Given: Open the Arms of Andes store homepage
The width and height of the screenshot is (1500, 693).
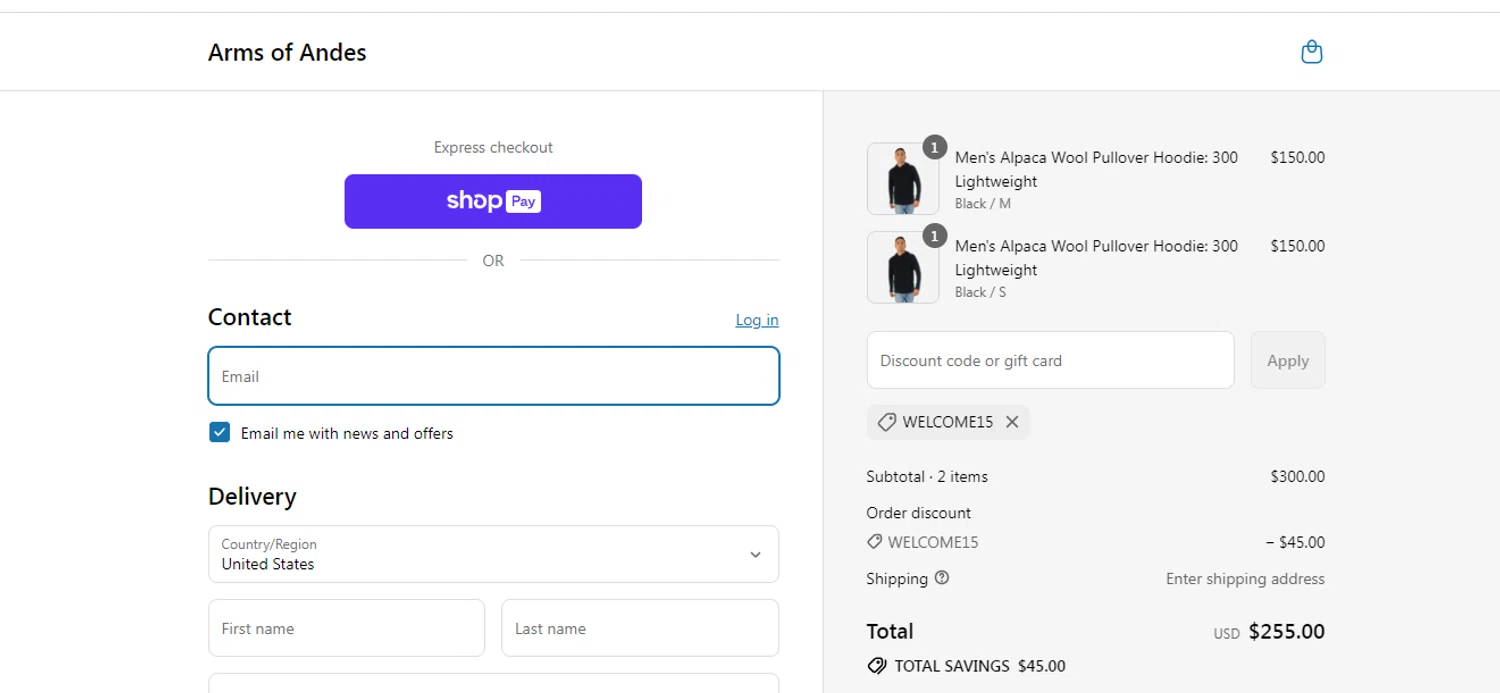Looking at the screenshot, I should (287, 52).
